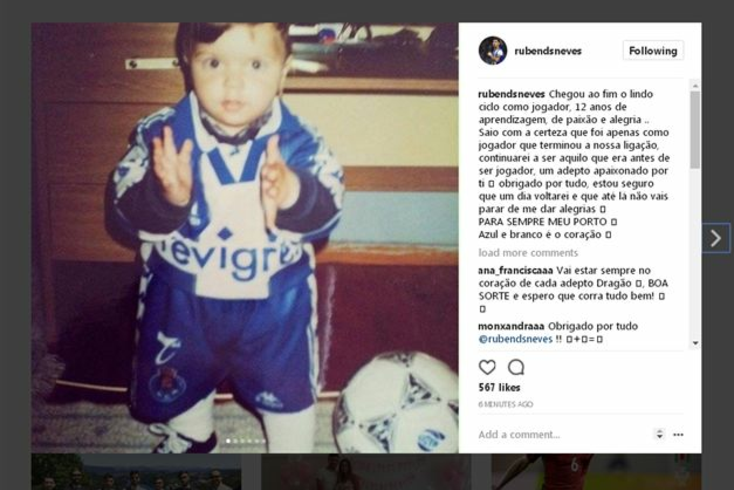Screen dimensions: 734x490
Task: Select the second carousel dot indicator
Action: point(235,441)
